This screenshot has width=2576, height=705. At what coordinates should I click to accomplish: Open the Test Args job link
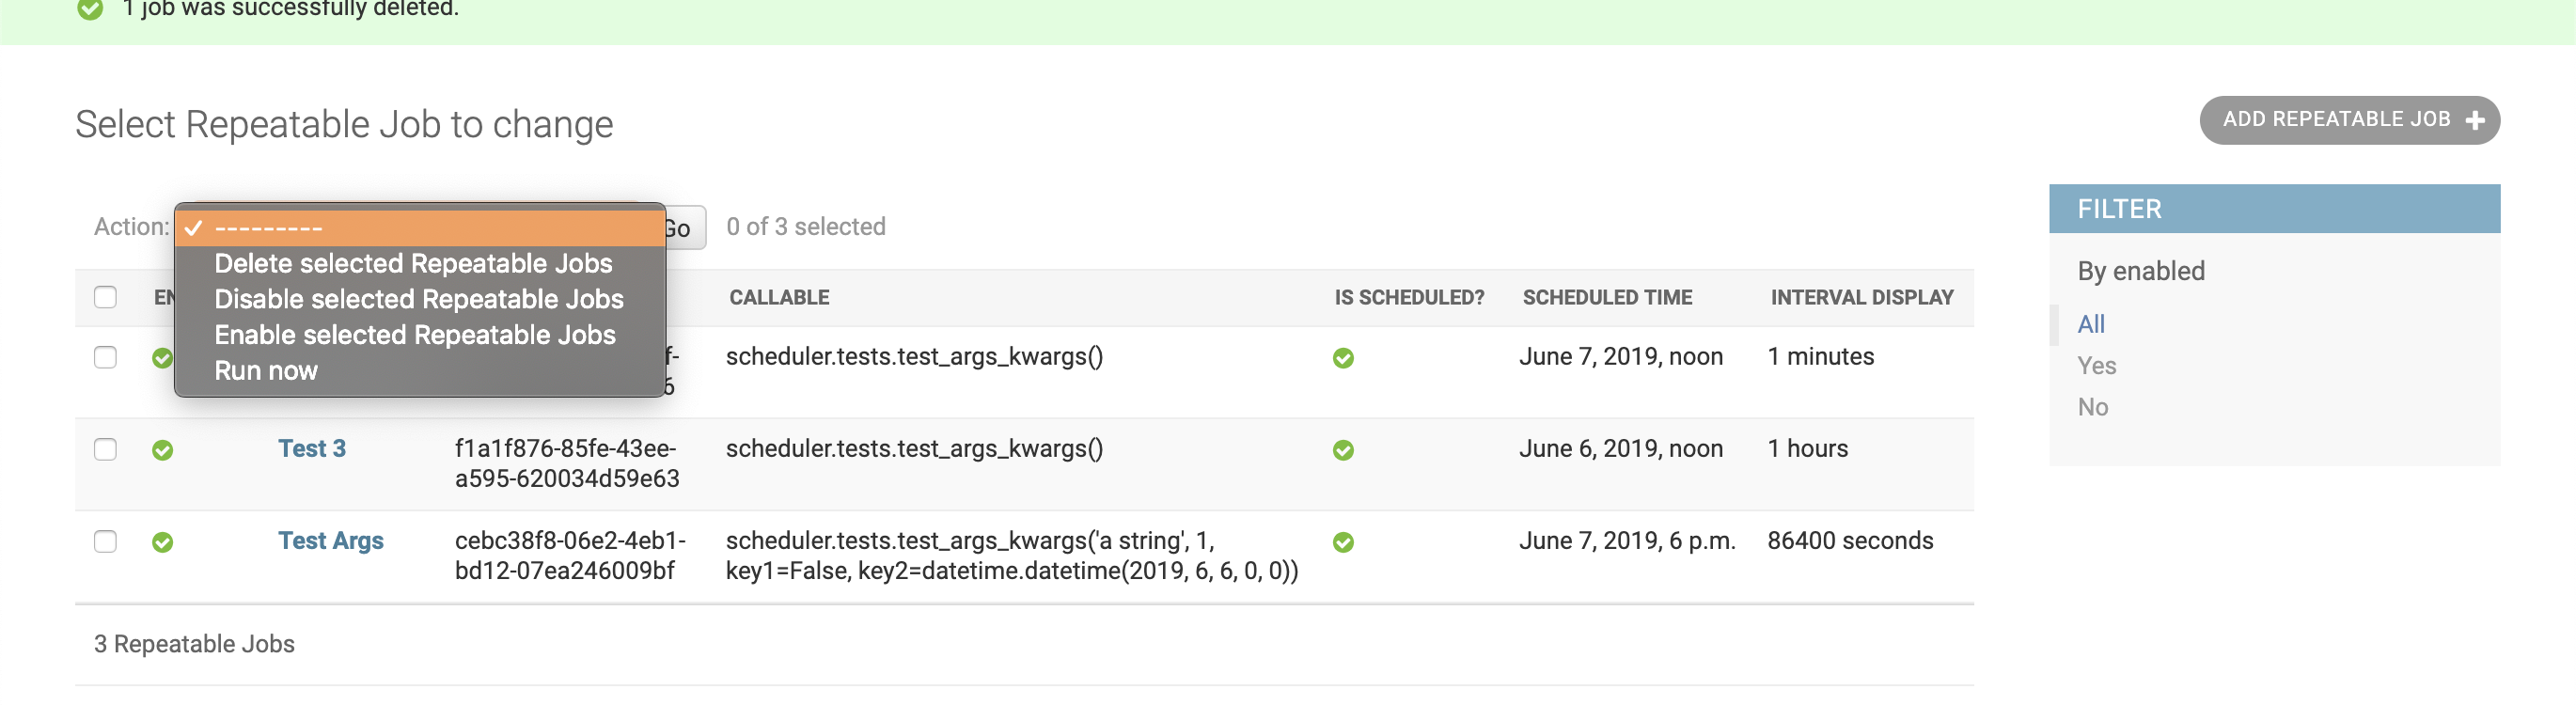pos(330,540)
